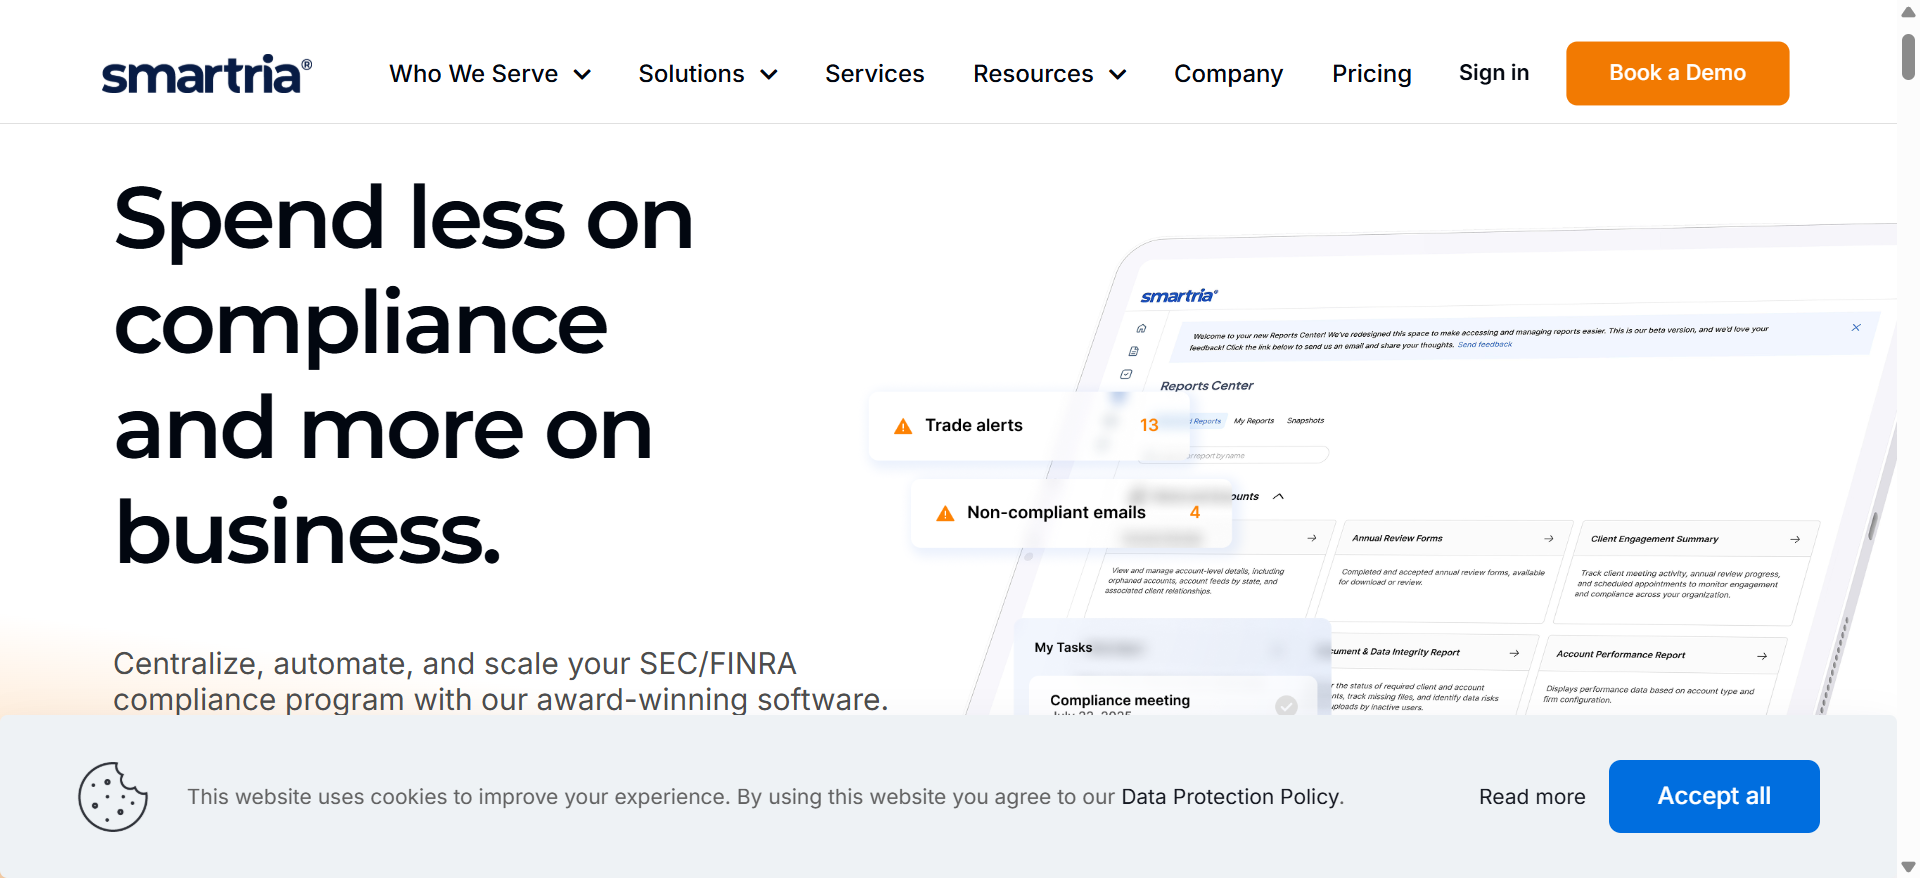The height and width of the screenshot is (878, 1920).
Task: Open the Data Protection Policy link
Action: pyautogui.click(x=1230, y=797)
